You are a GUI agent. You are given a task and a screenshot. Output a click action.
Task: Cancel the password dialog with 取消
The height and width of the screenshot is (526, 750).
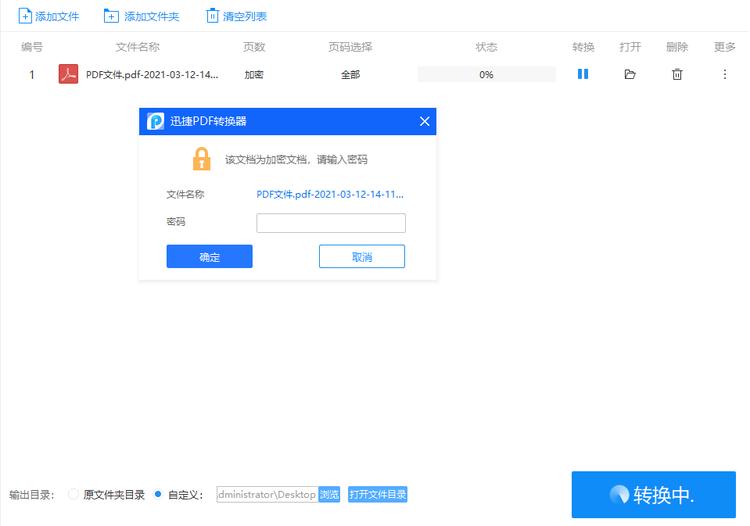362,256
